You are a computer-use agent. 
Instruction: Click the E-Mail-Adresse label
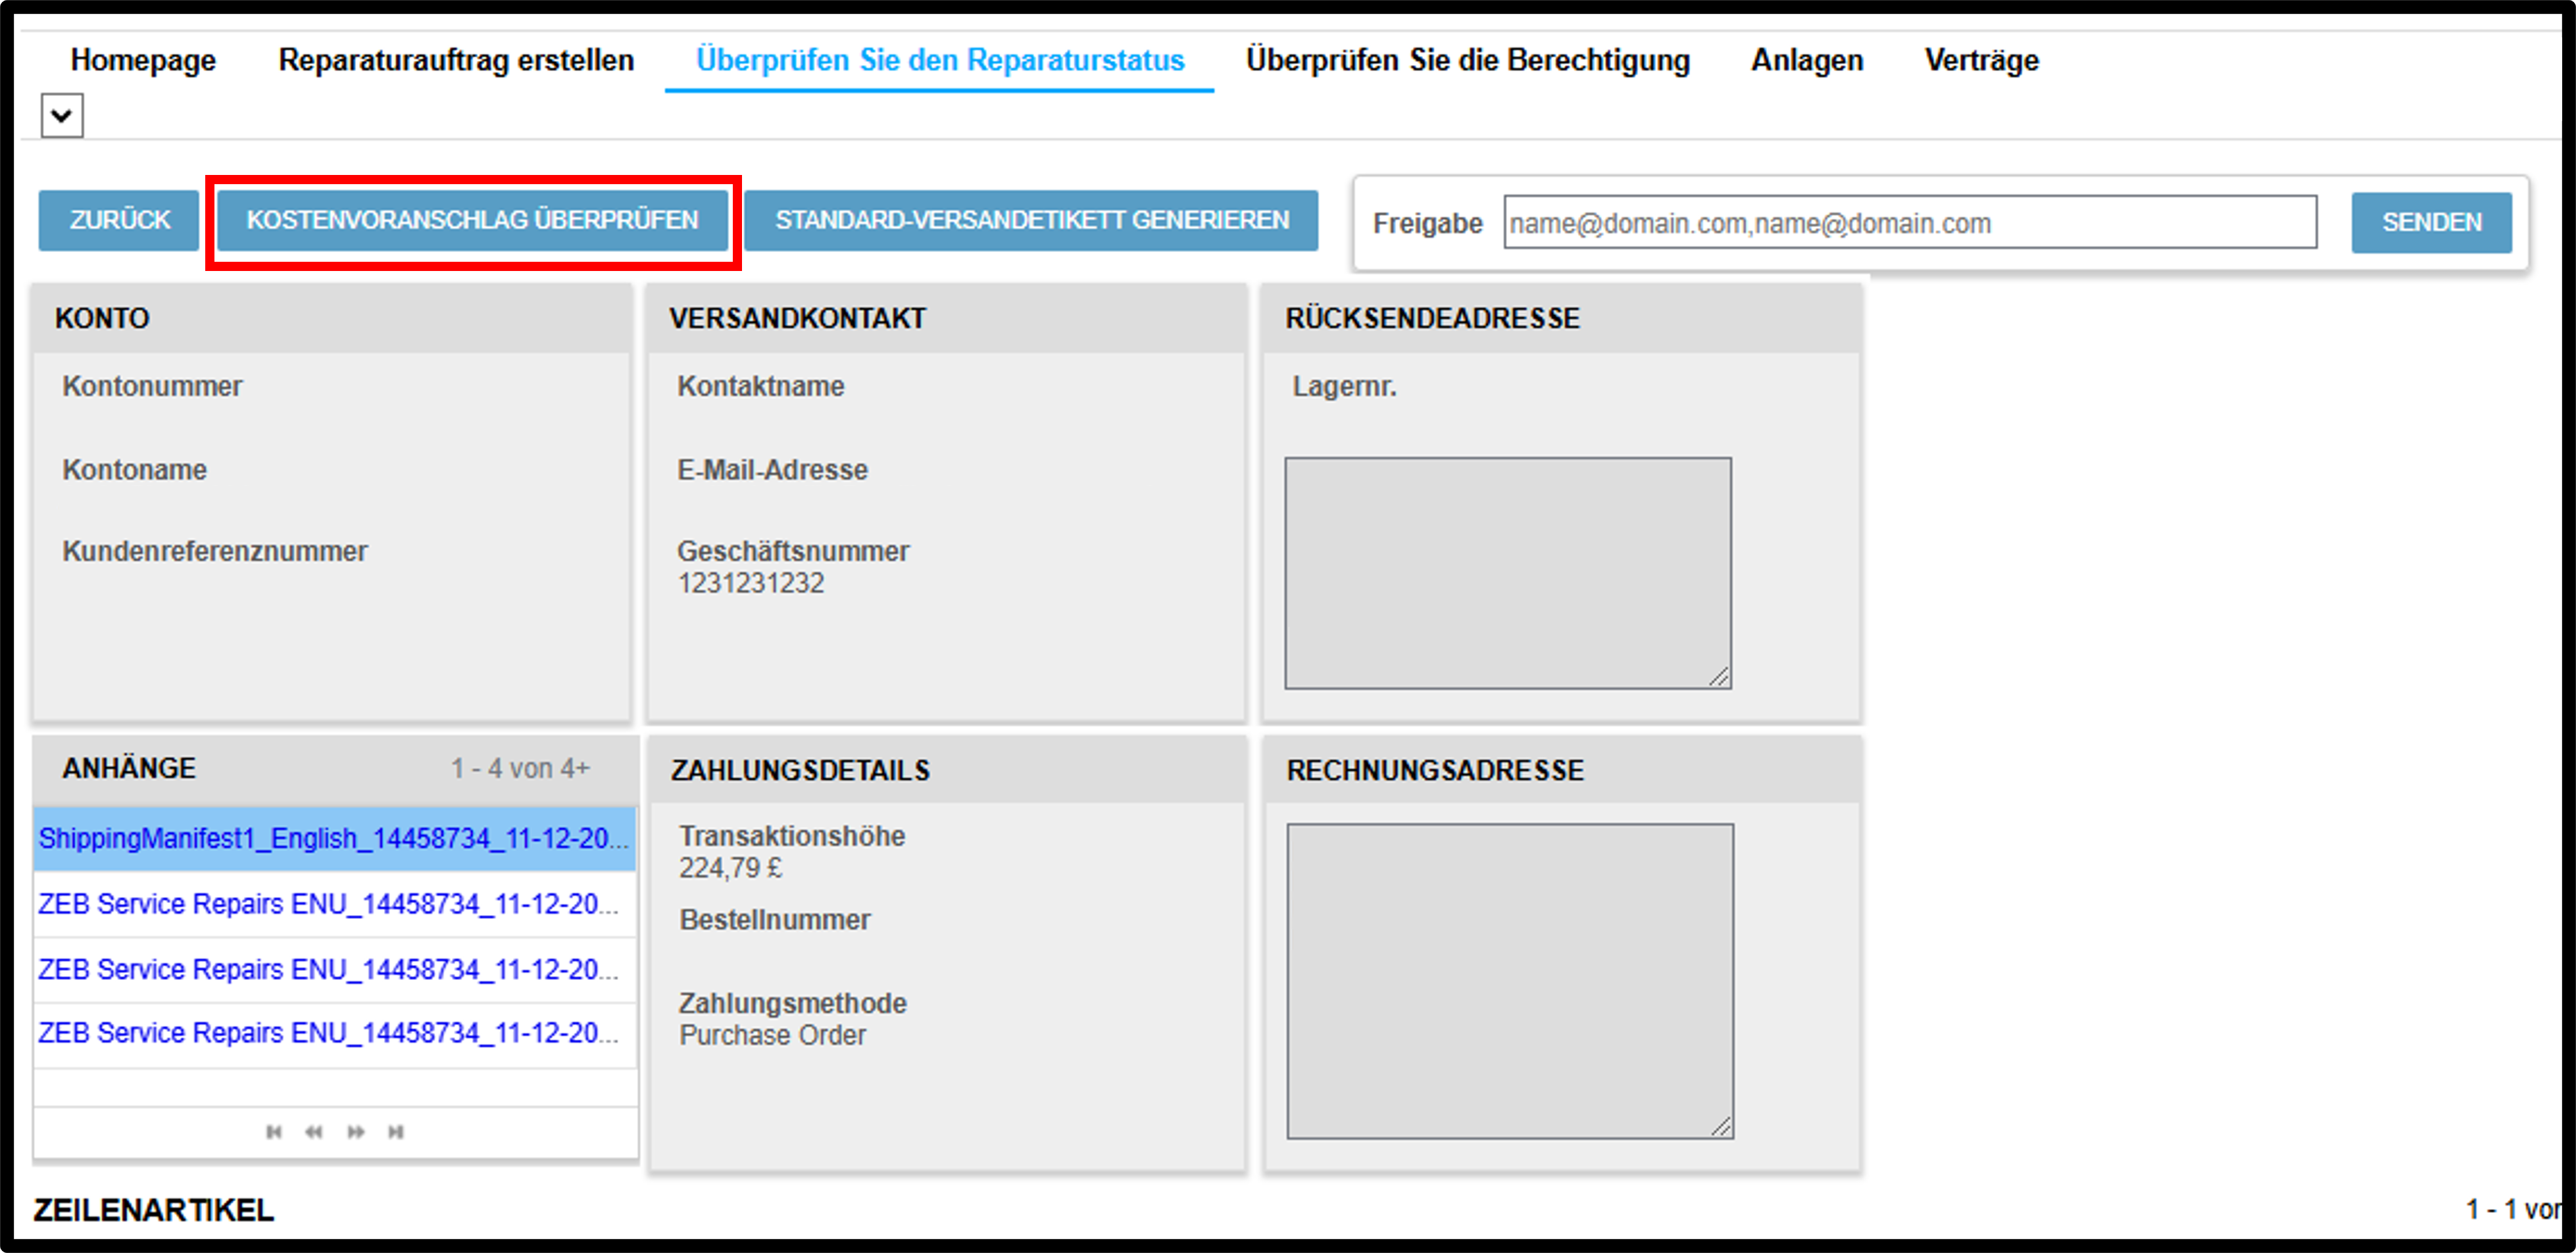(773, 470)
